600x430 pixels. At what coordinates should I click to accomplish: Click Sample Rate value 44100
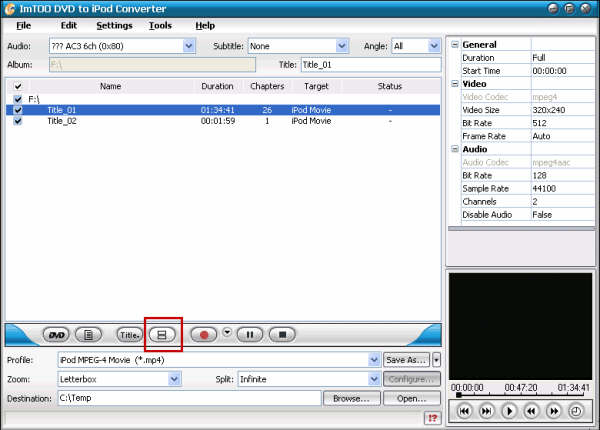coord(544,189)
